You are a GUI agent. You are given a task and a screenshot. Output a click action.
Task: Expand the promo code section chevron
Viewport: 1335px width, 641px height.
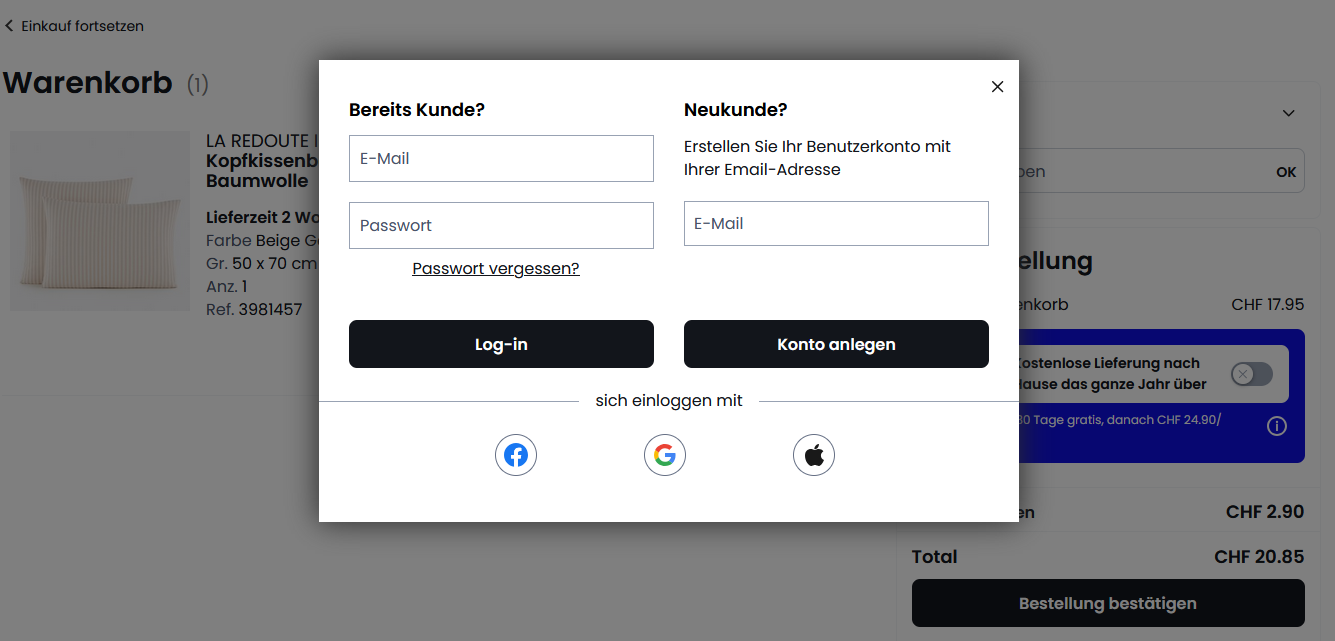tap(1288, 113)
